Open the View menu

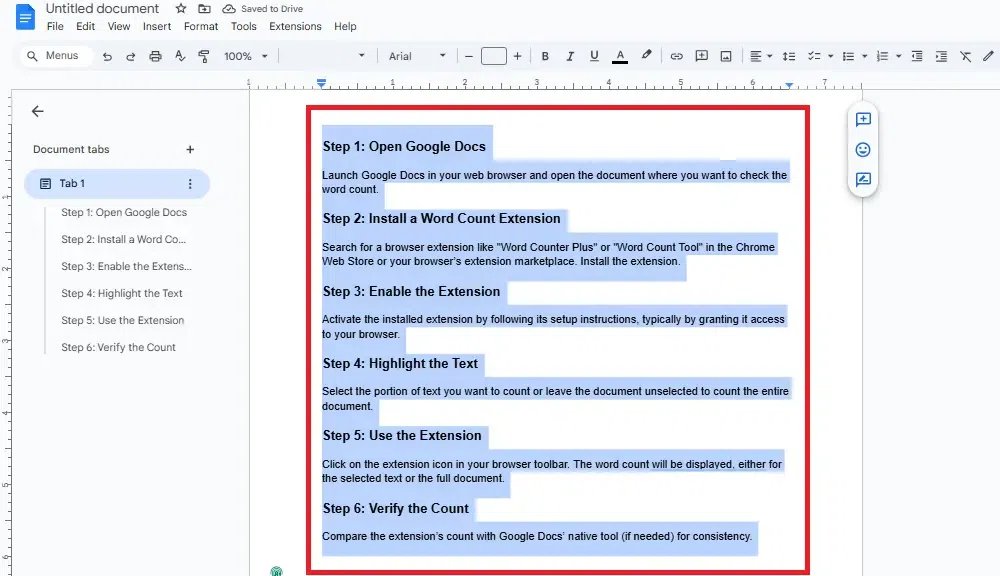119,26
